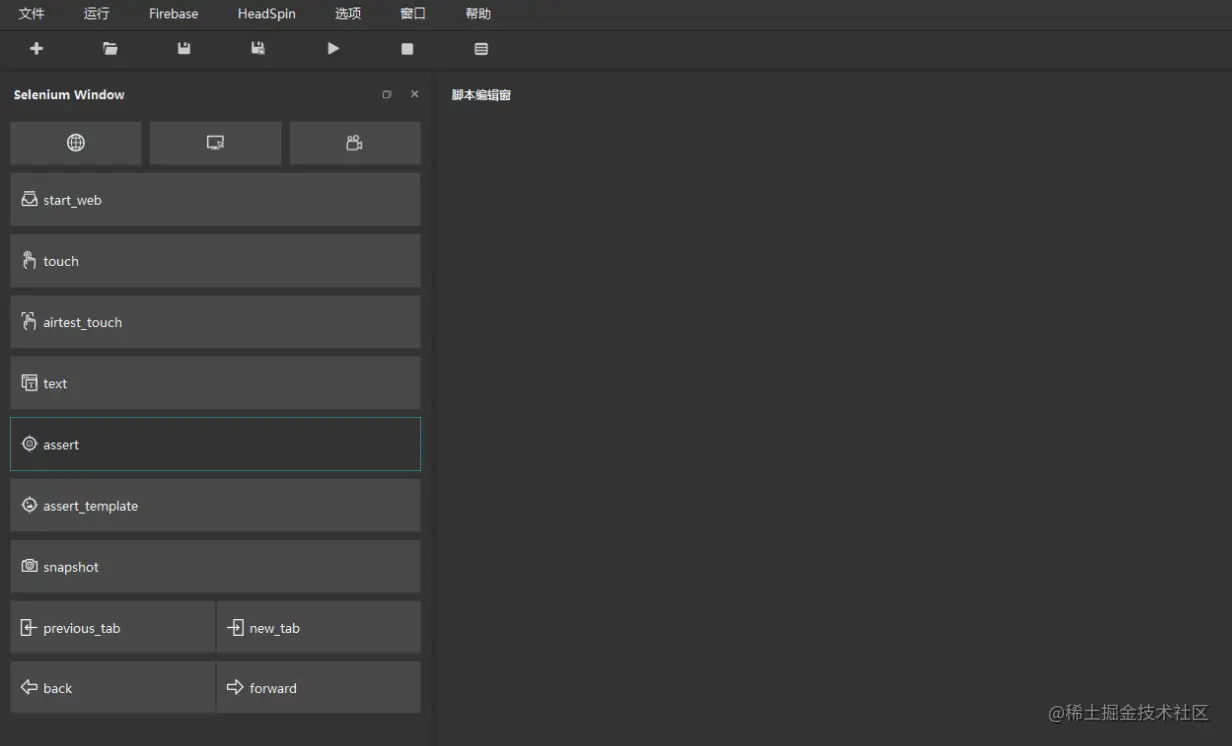Open the log report toolbar icon
Viewport: 1232px width, 746px height.
point(481,48)
